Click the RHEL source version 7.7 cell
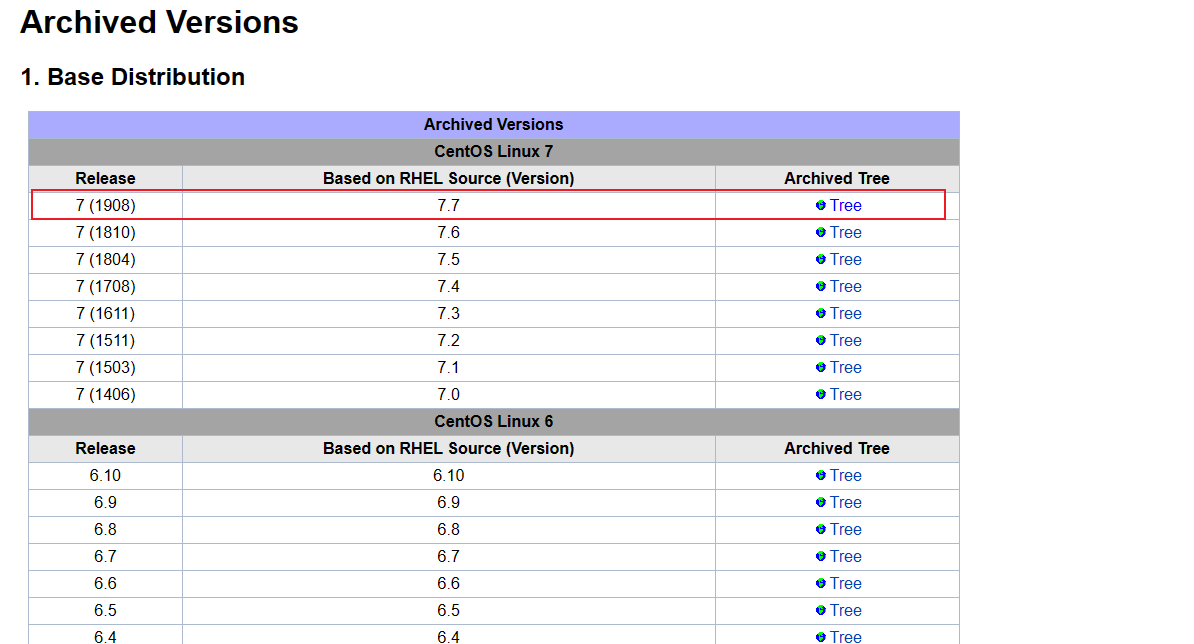1194x644 pixels. click(449, 206)
